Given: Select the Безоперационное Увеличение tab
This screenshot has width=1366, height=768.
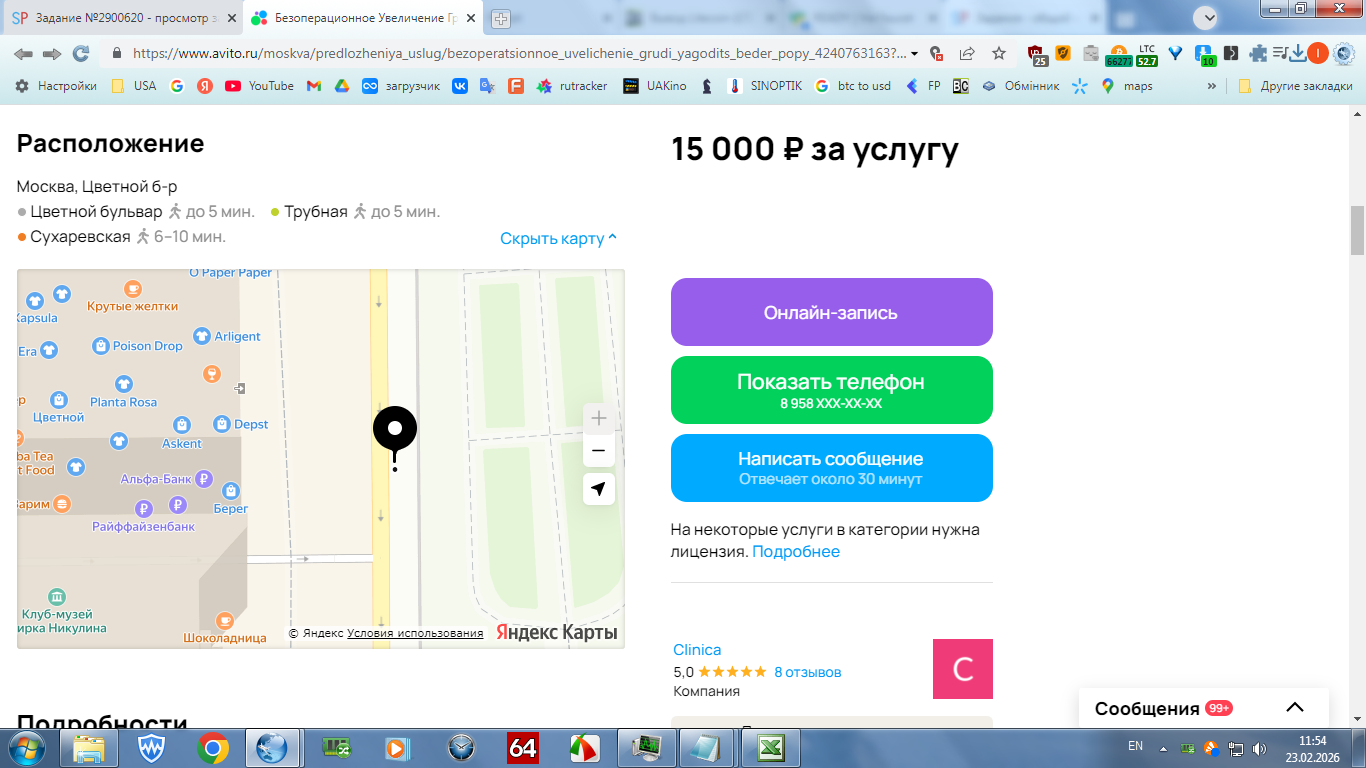Looking at the screenshot, I should click(363, 18).
